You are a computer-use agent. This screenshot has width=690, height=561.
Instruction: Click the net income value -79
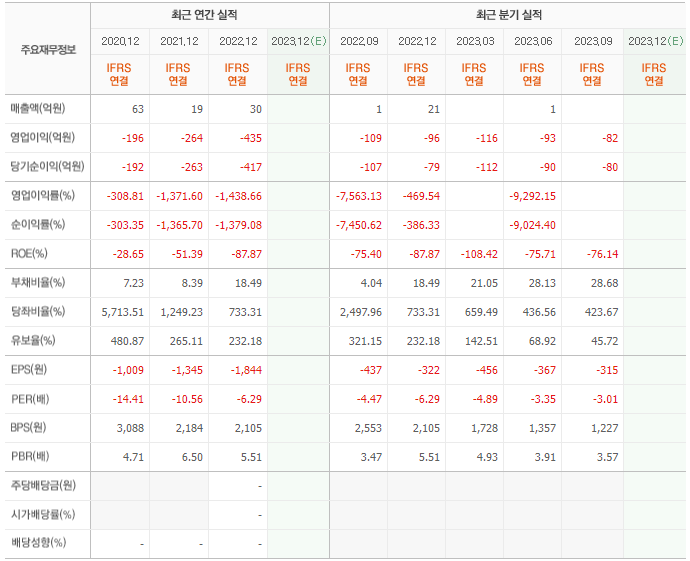tap(431, 167)
